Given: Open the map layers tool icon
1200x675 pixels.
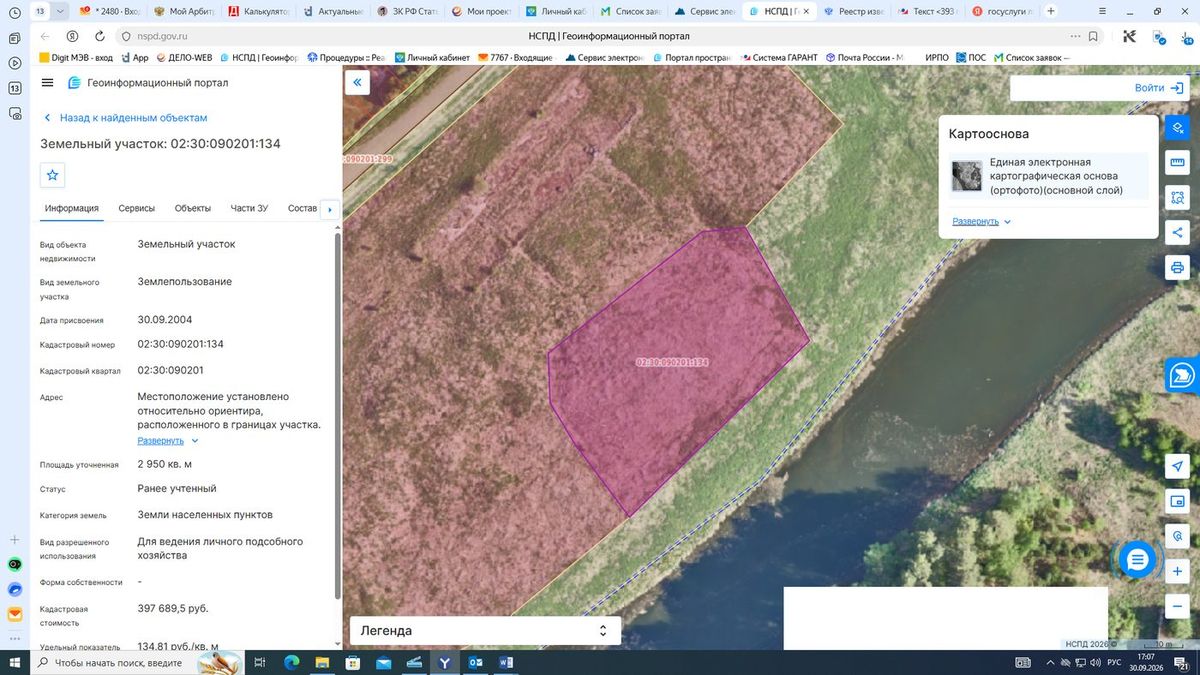Looking at the screenshot, I should [x=1177, y=128].
